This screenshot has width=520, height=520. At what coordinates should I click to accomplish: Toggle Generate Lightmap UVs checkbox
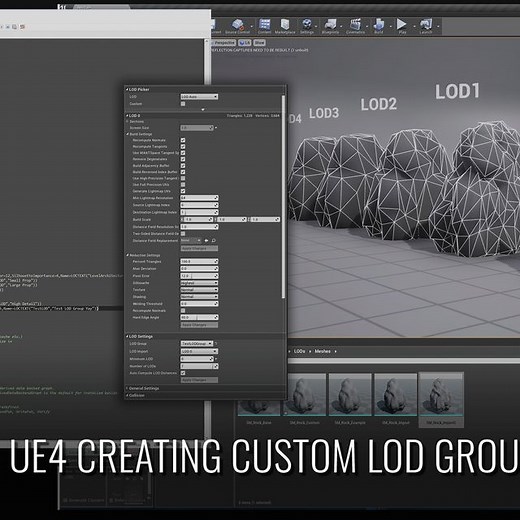183,191
